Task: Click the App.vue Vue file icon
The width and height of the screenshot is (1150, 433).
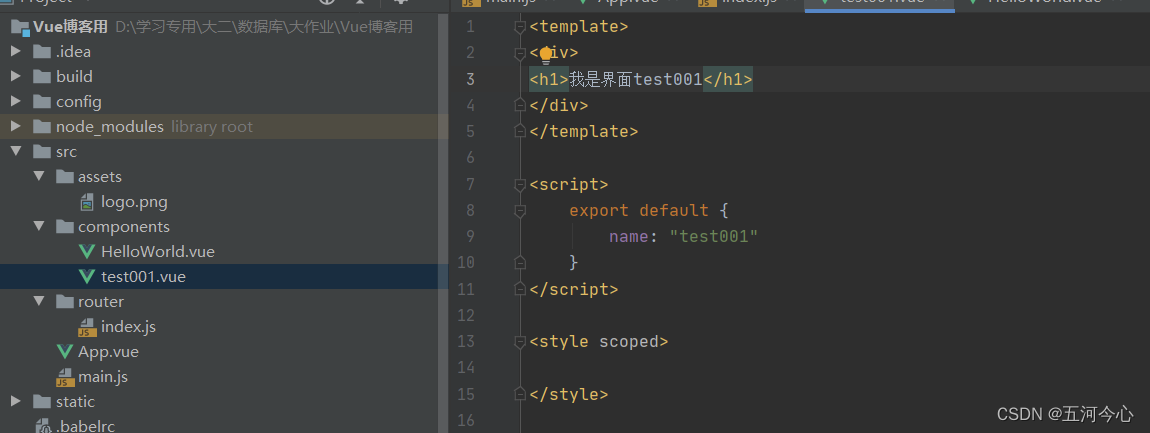Action: (x=65, y=352)
